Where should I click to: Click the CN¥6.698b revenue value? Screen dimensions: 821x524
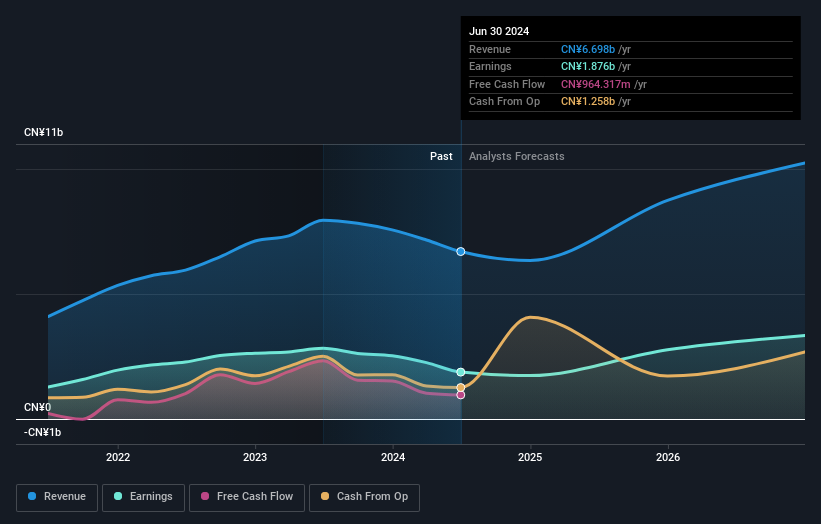point(588,49)
